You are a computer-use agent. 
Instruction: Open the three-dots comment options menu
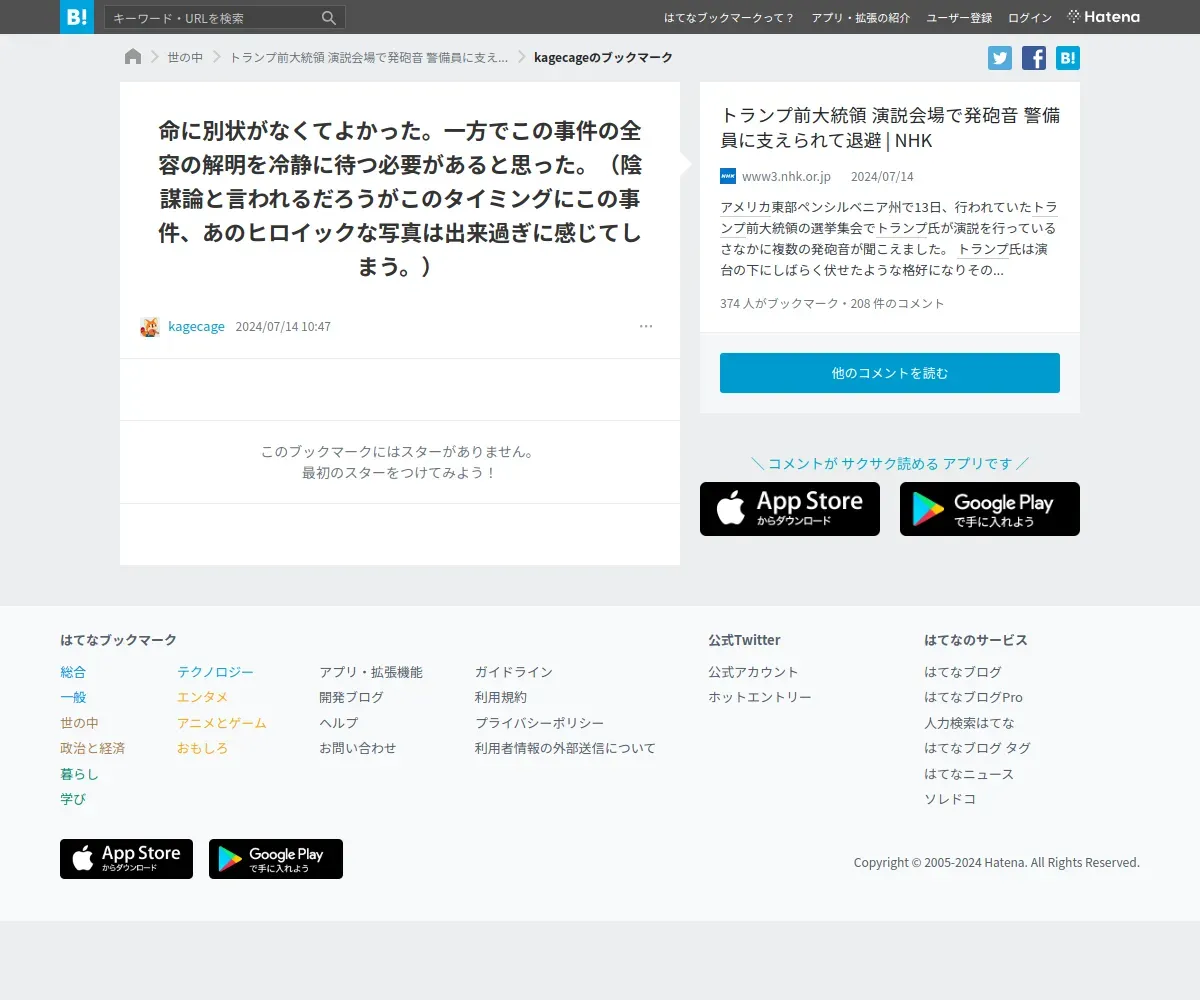[x=646, y=326]
